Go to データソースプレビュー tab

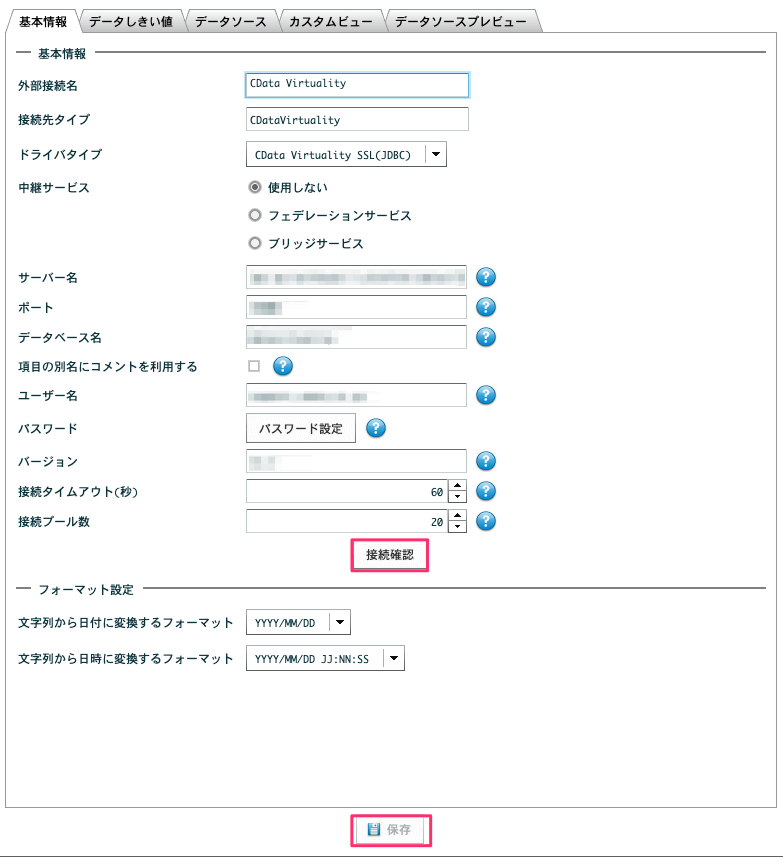pyautogui.click(x=461, y=21)
